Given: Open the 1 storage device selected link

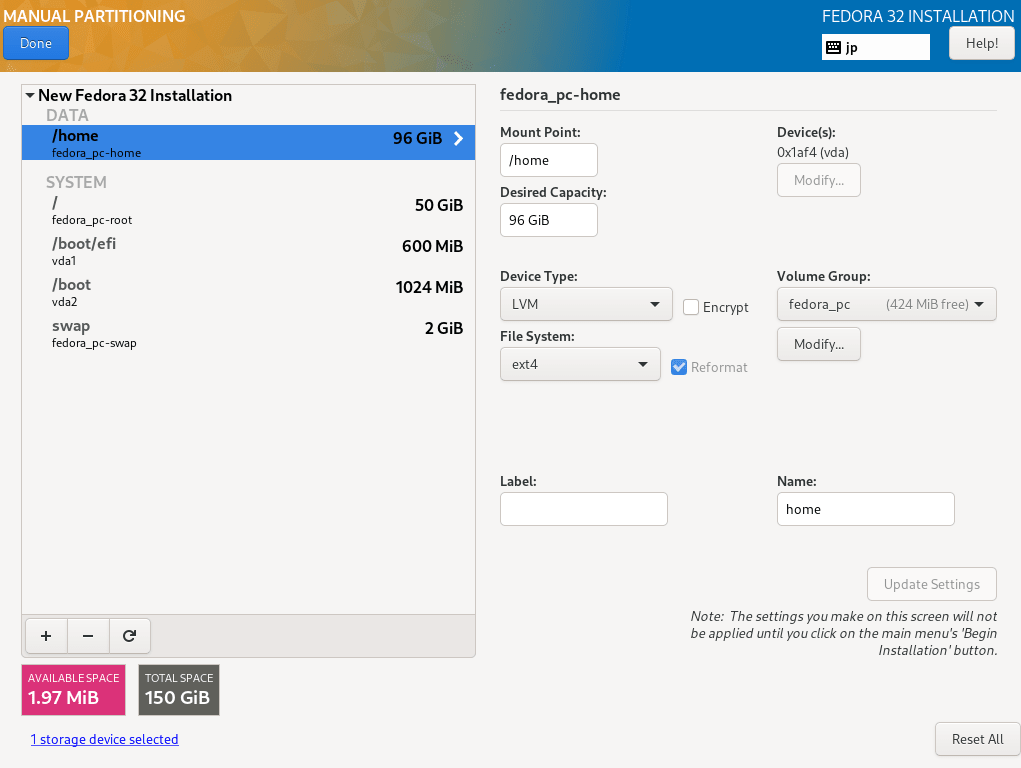Looking at the screenshot, I should 104,739.
